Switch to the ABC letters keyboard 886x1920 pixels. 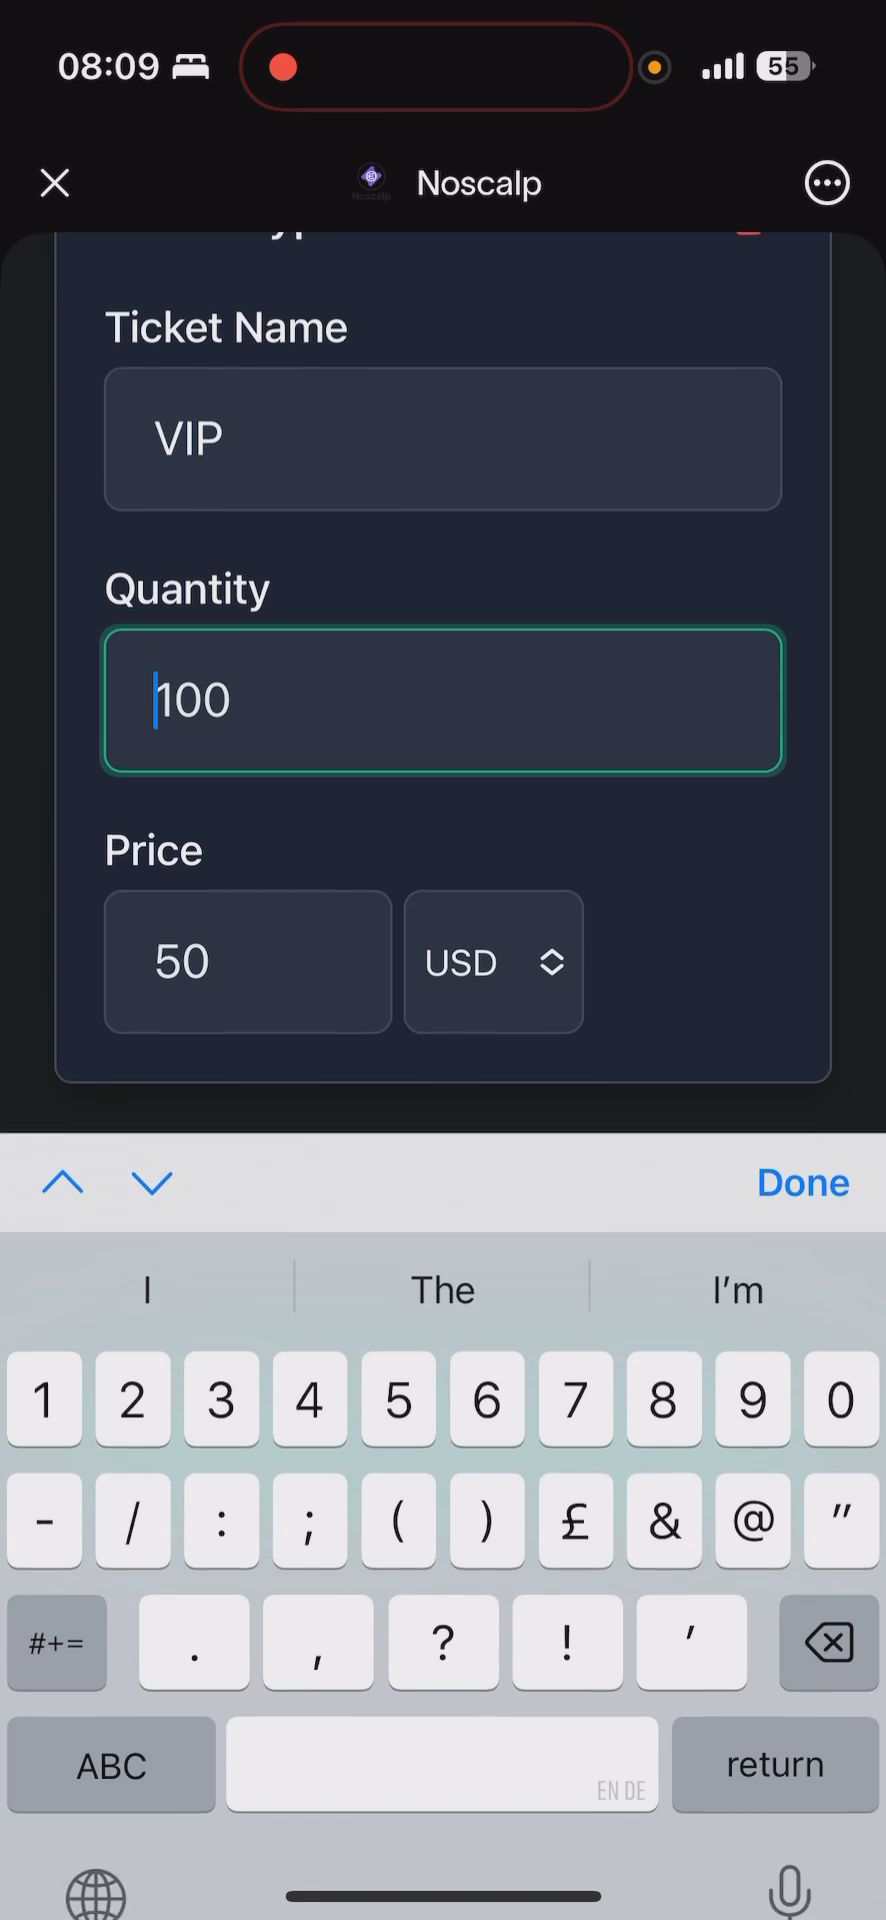tap(111, 1765)
